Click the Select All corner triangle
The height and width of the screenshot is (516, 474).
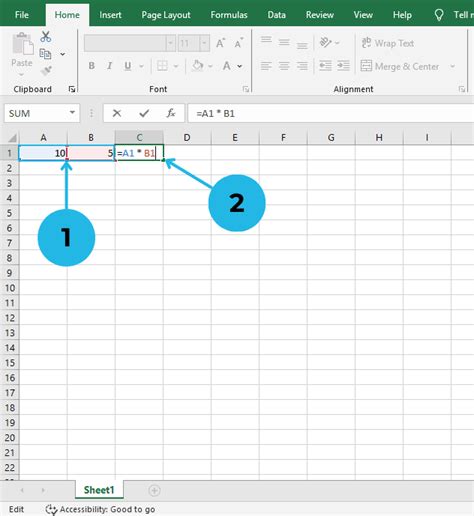point(12,138)
